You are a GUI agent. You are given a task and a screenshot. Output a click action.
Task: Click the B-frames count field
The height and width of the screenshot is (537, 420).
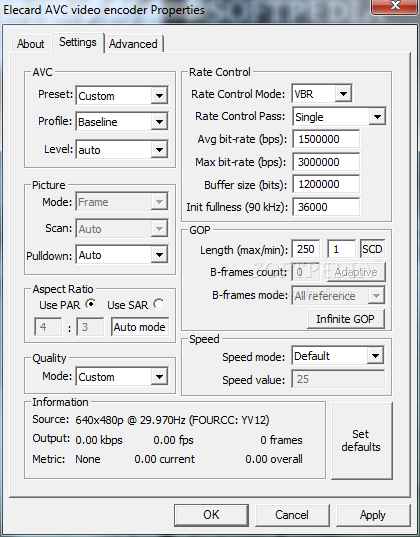click(306, 272)
